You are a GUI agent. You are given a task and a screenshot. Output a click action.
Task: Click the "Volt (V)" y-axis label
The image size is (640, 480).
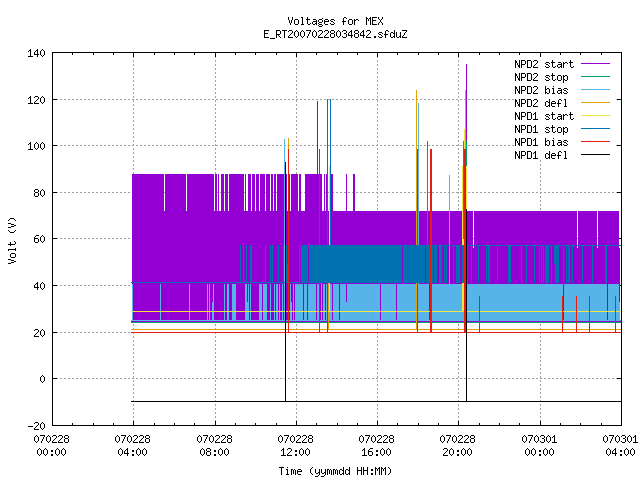point(12,241)
